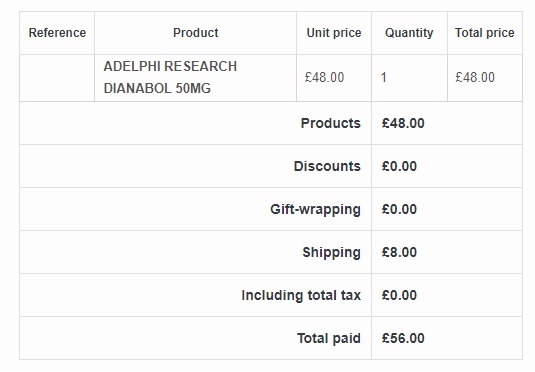Click the Shipping £8.00 amount
535x372 pixels.
(399, 252)
